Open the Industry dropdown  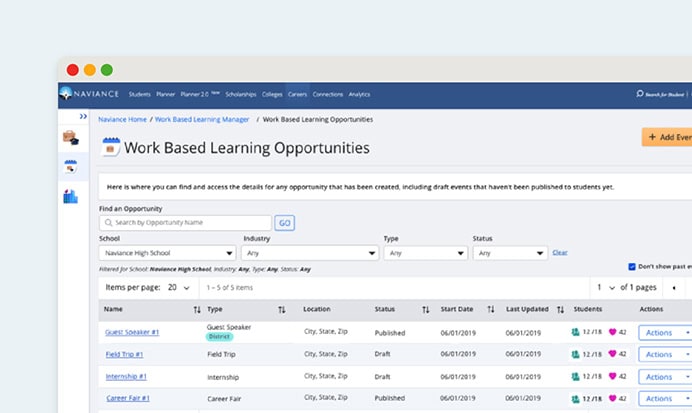tap(310, 253)
